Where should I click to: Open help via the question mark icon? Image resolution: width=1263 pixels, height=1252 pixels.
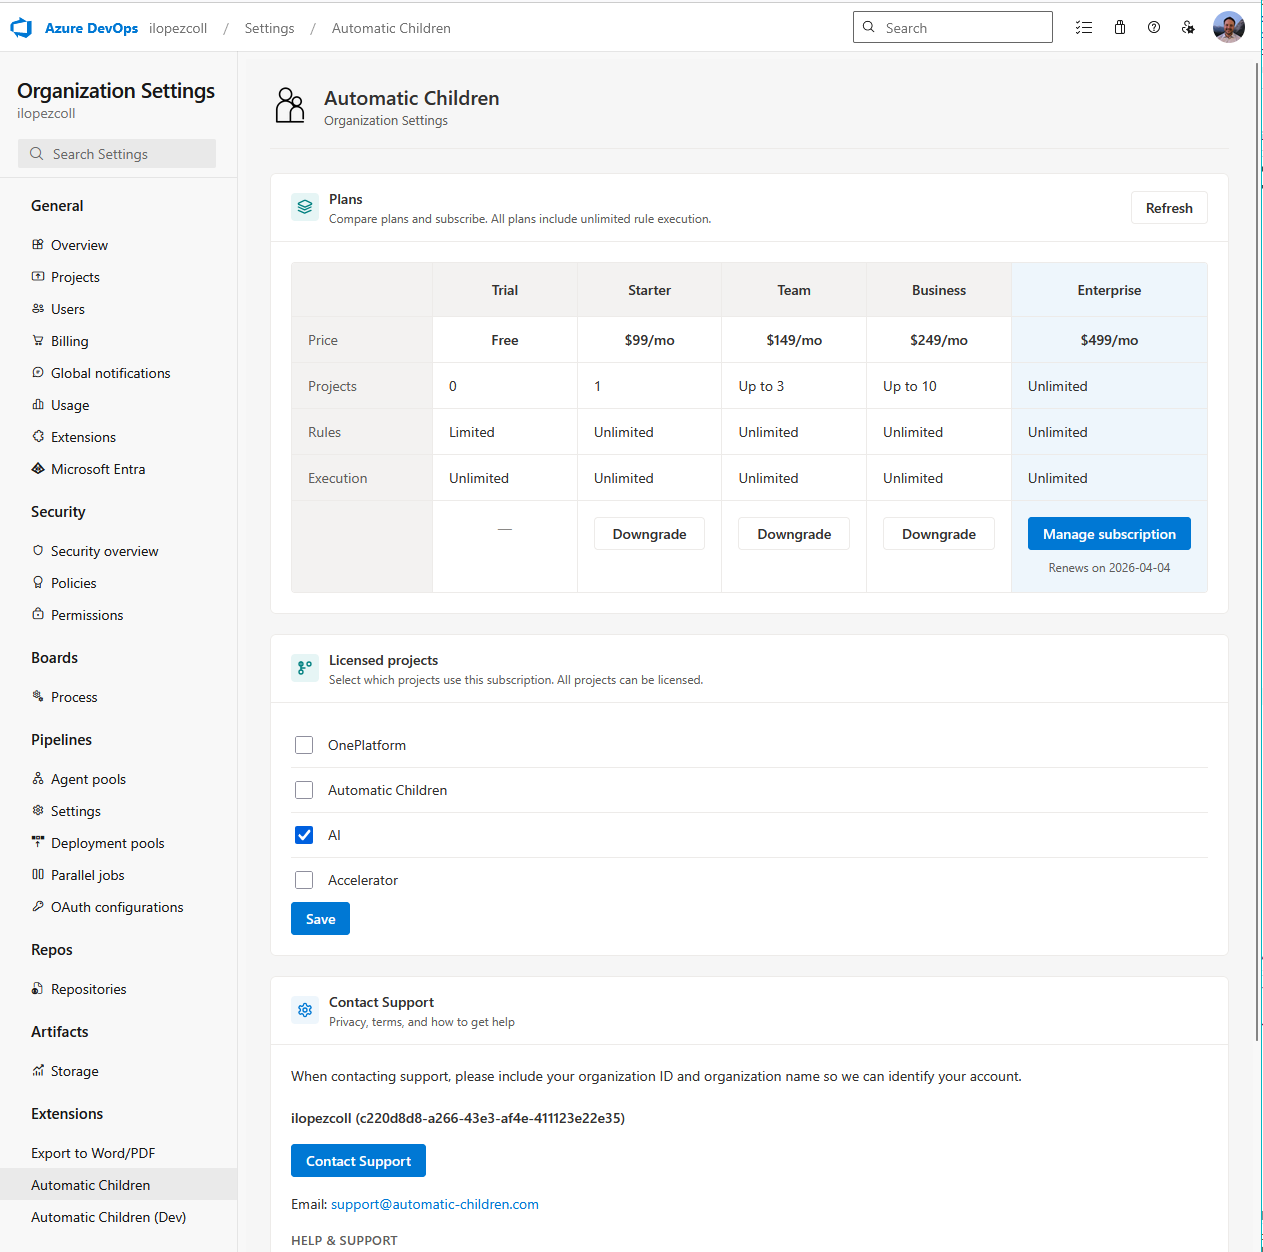pyautogui.click(x=1154, y=27)
